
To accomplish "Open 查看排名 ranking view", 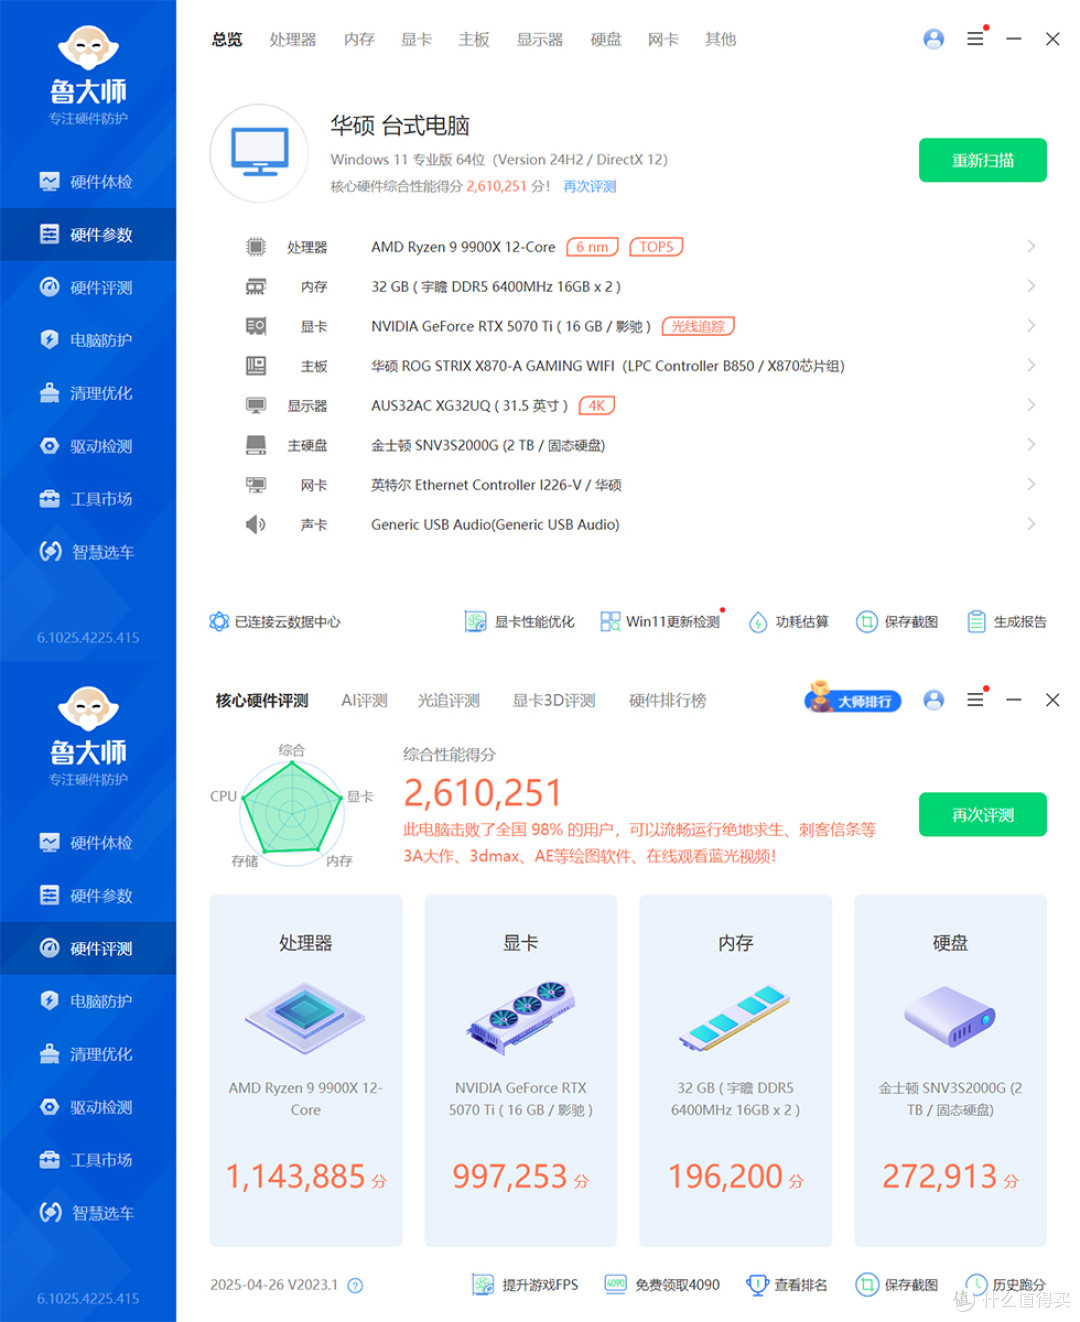I will pyautogui.click(x=787, y=1285).
